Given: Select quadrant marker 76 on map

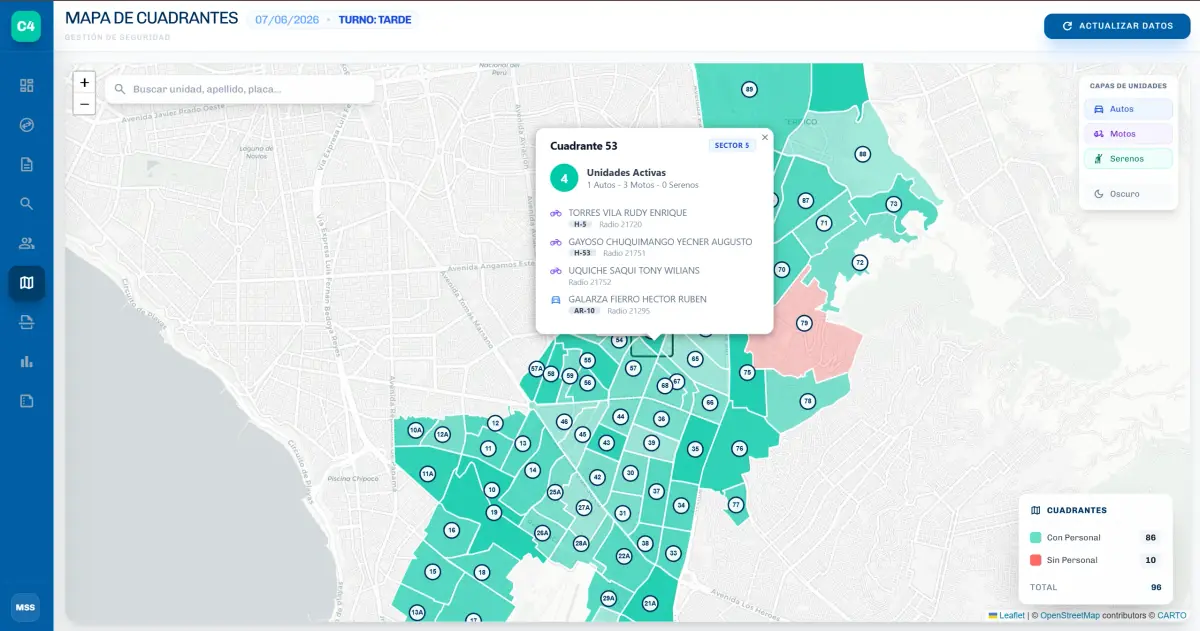Looking at the screenshot, I should (739, 449).
